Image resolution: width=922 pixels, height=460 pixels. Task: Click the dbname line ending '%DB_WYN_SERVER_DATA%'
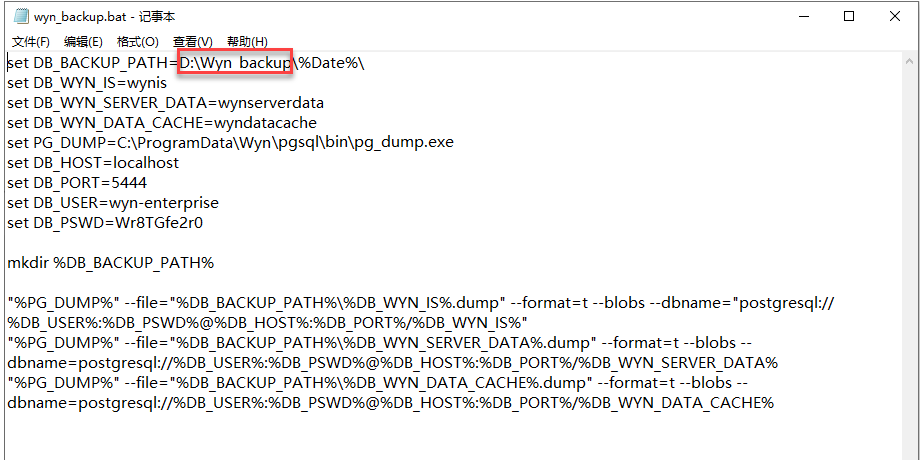392,363
